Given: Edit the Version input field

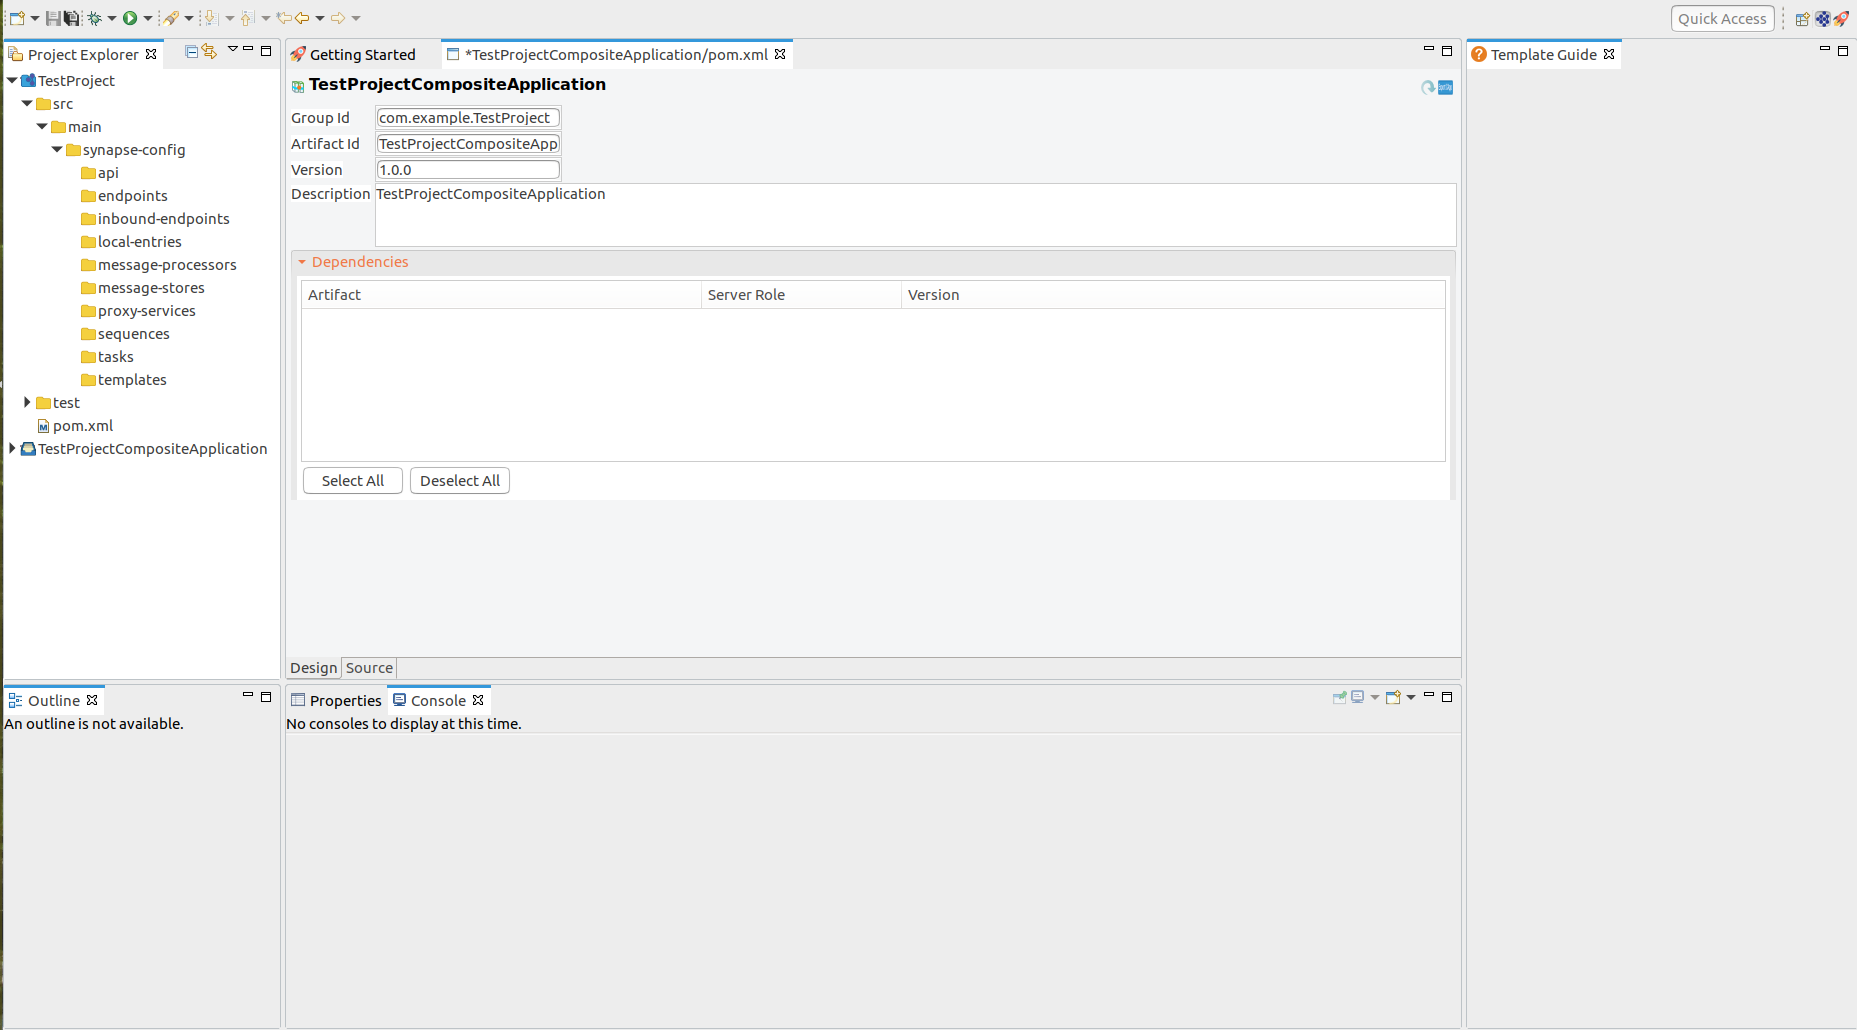Looking at the screenshot, I should click(467, 169).
